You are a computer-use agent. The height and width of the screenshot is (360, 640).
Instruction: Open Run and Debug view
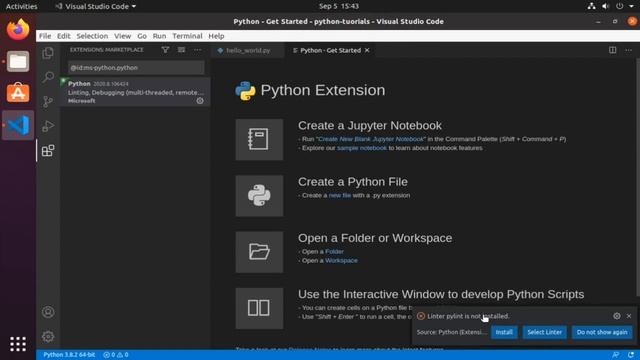tap(48, 126)
